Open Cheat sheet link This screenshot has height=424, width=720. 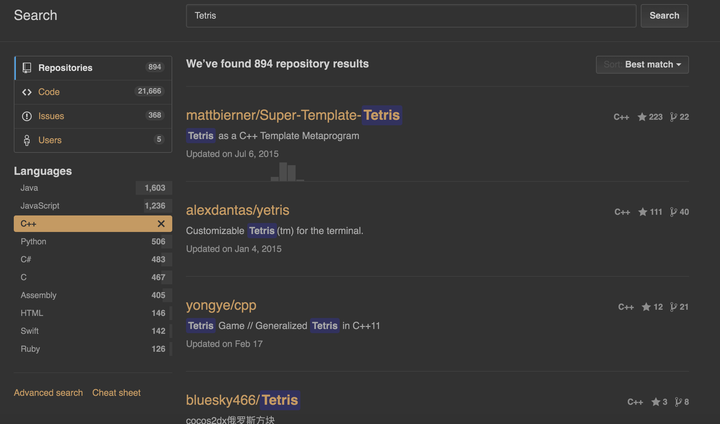click(x=116, y=393)
